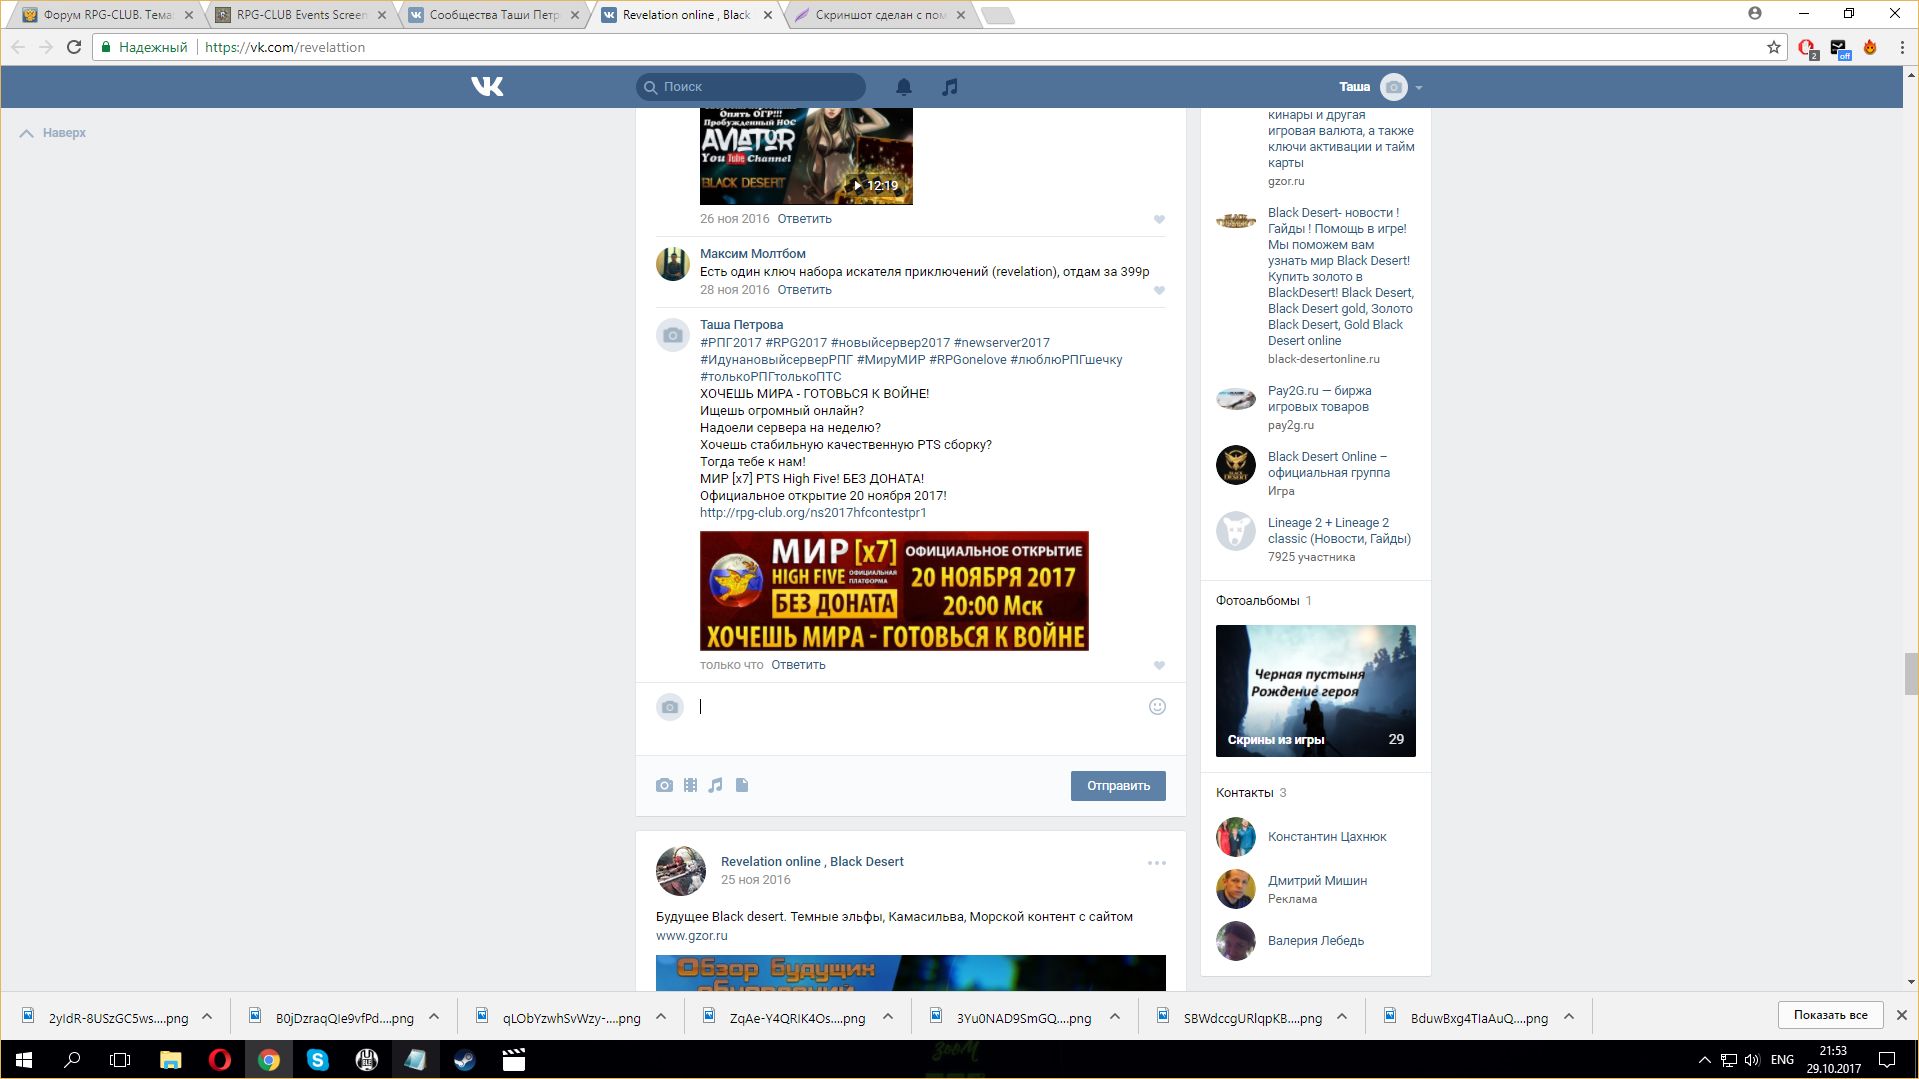Open Steam from taskbar
The width and height of the screenshot is (1919, 1079).
tap(465, 1060)
